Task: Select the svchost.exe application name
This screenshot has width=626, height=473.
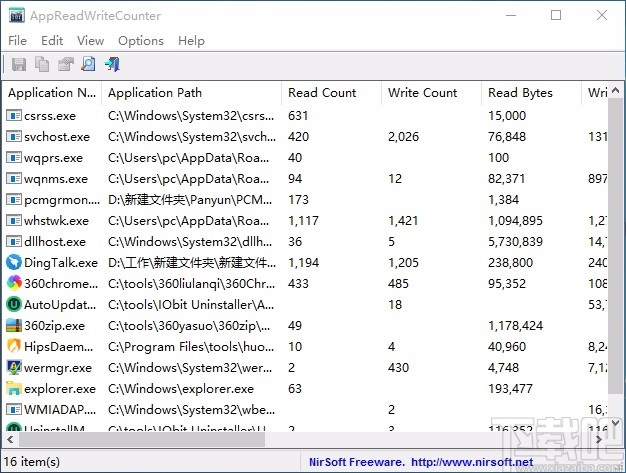Action: click(x=57, y=137)
